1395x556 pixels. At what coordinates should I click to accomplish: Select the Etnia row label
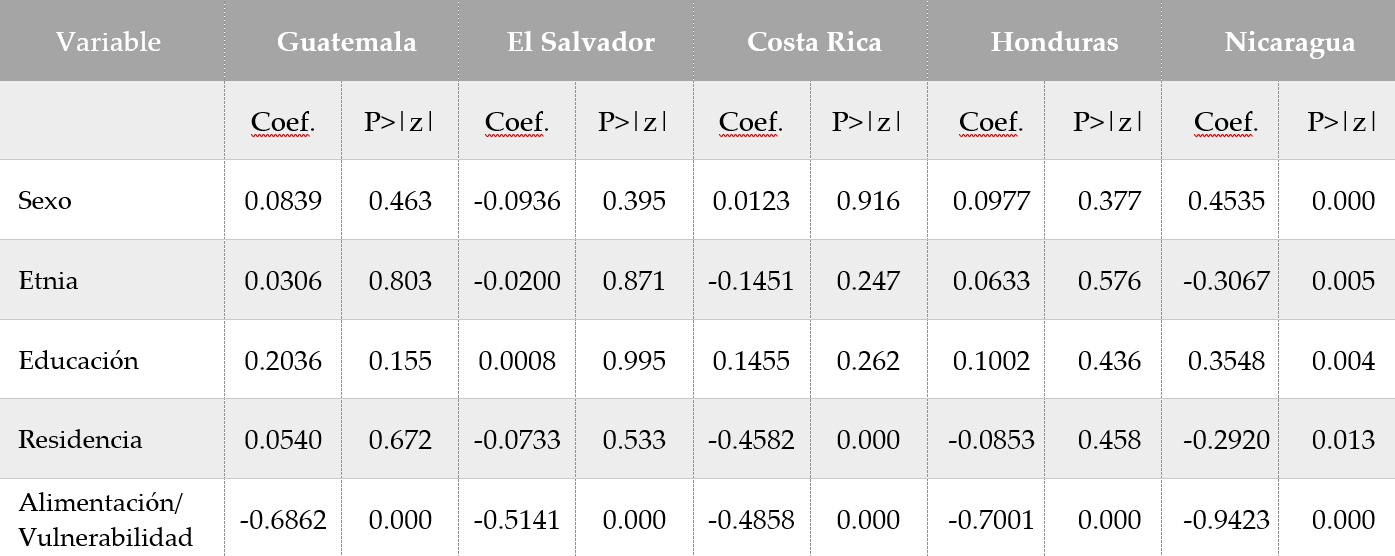(x=48, y=280)
